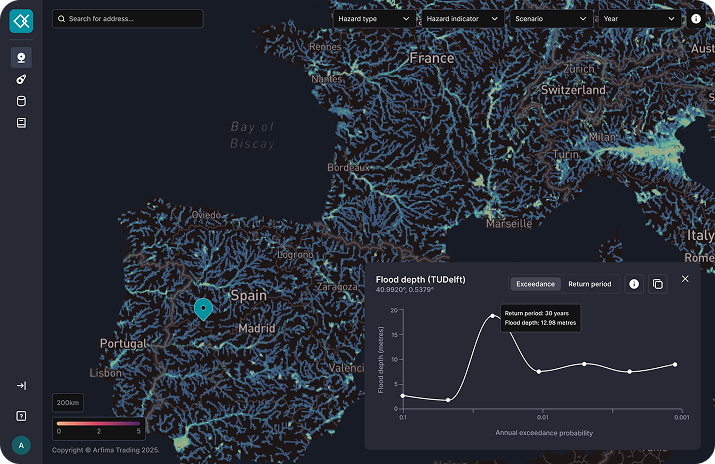Open the Hazard type dropdown
The height and width of the screenshot is (464, 715).
coord(373,19)
